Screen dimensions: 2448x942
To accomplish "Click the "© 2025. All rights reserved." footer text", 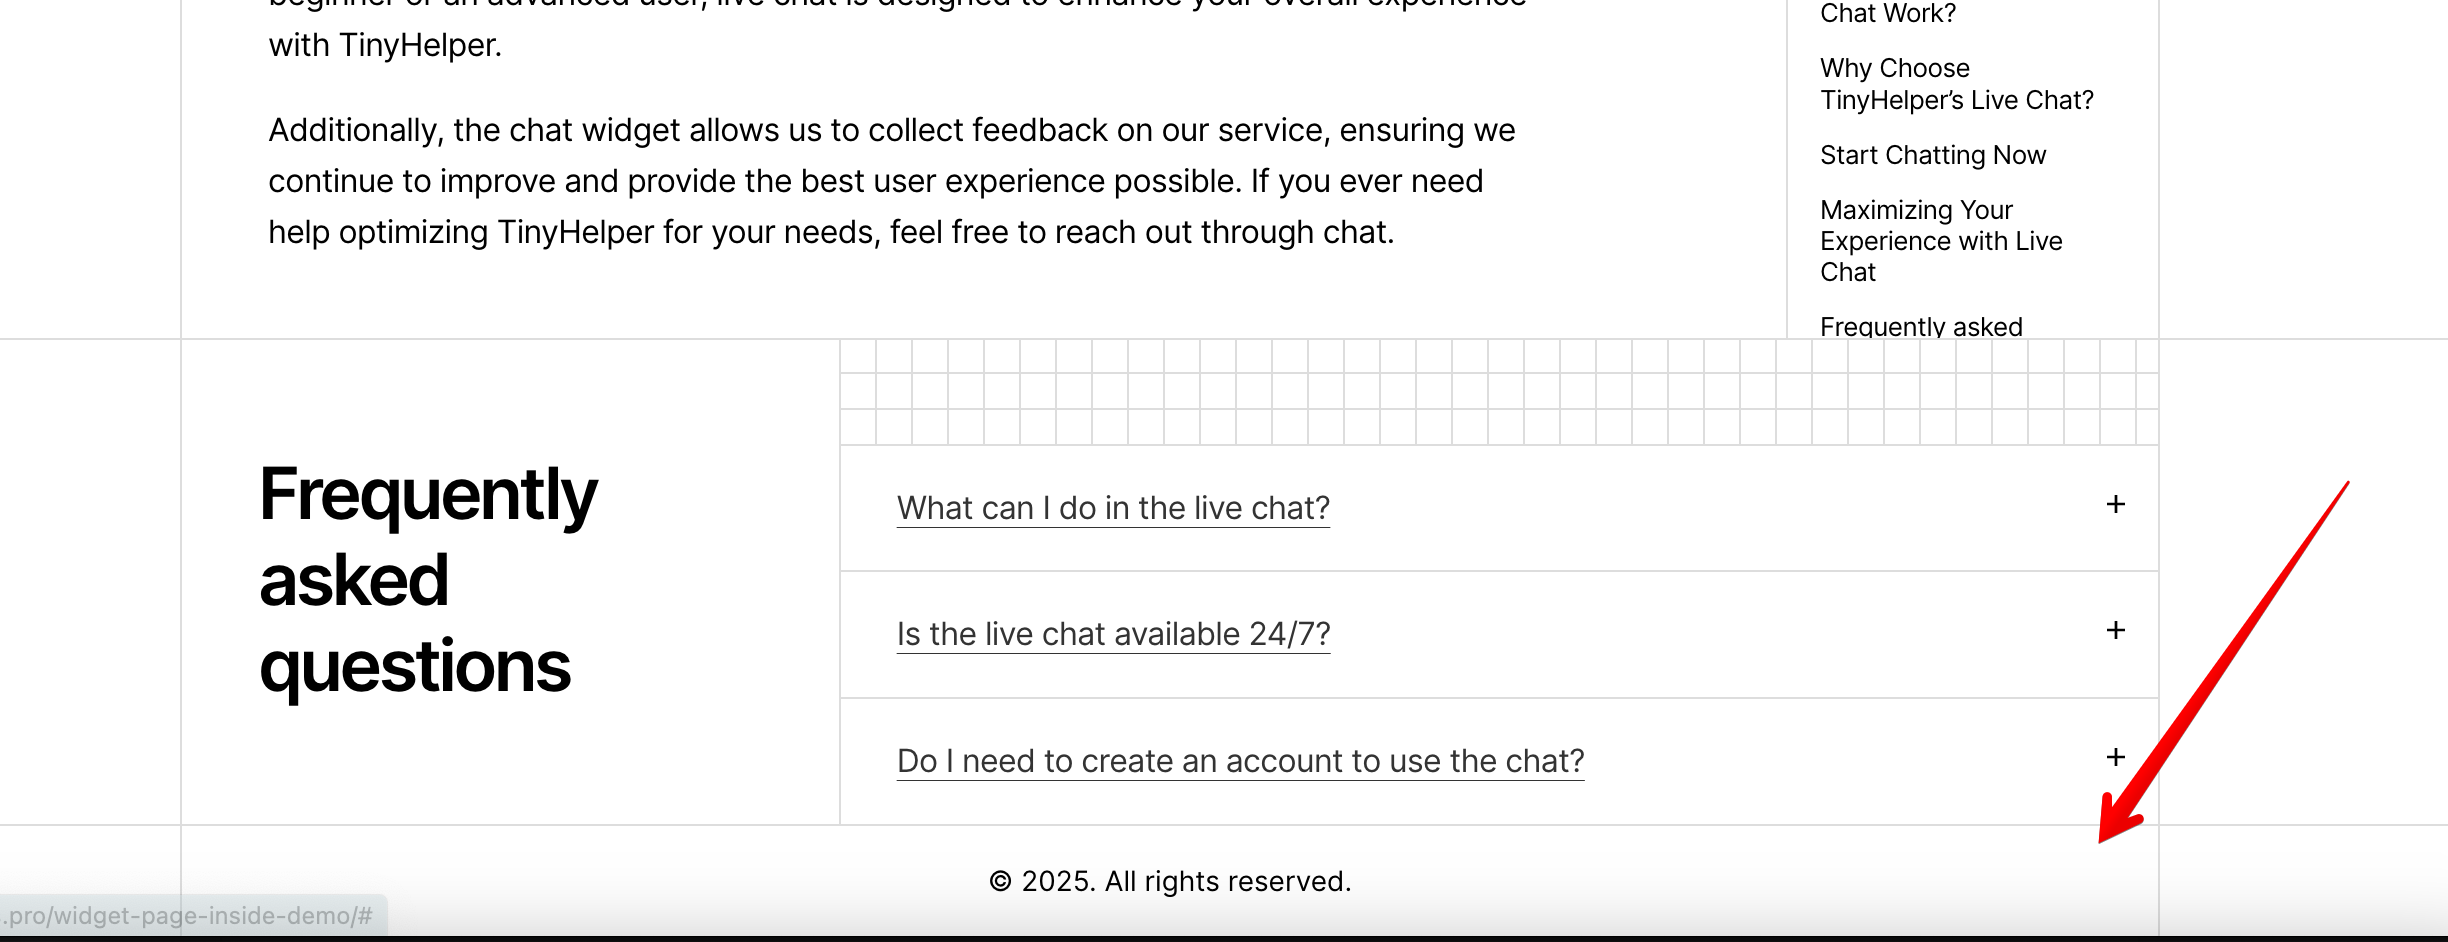I will [x=1170, y=881].
